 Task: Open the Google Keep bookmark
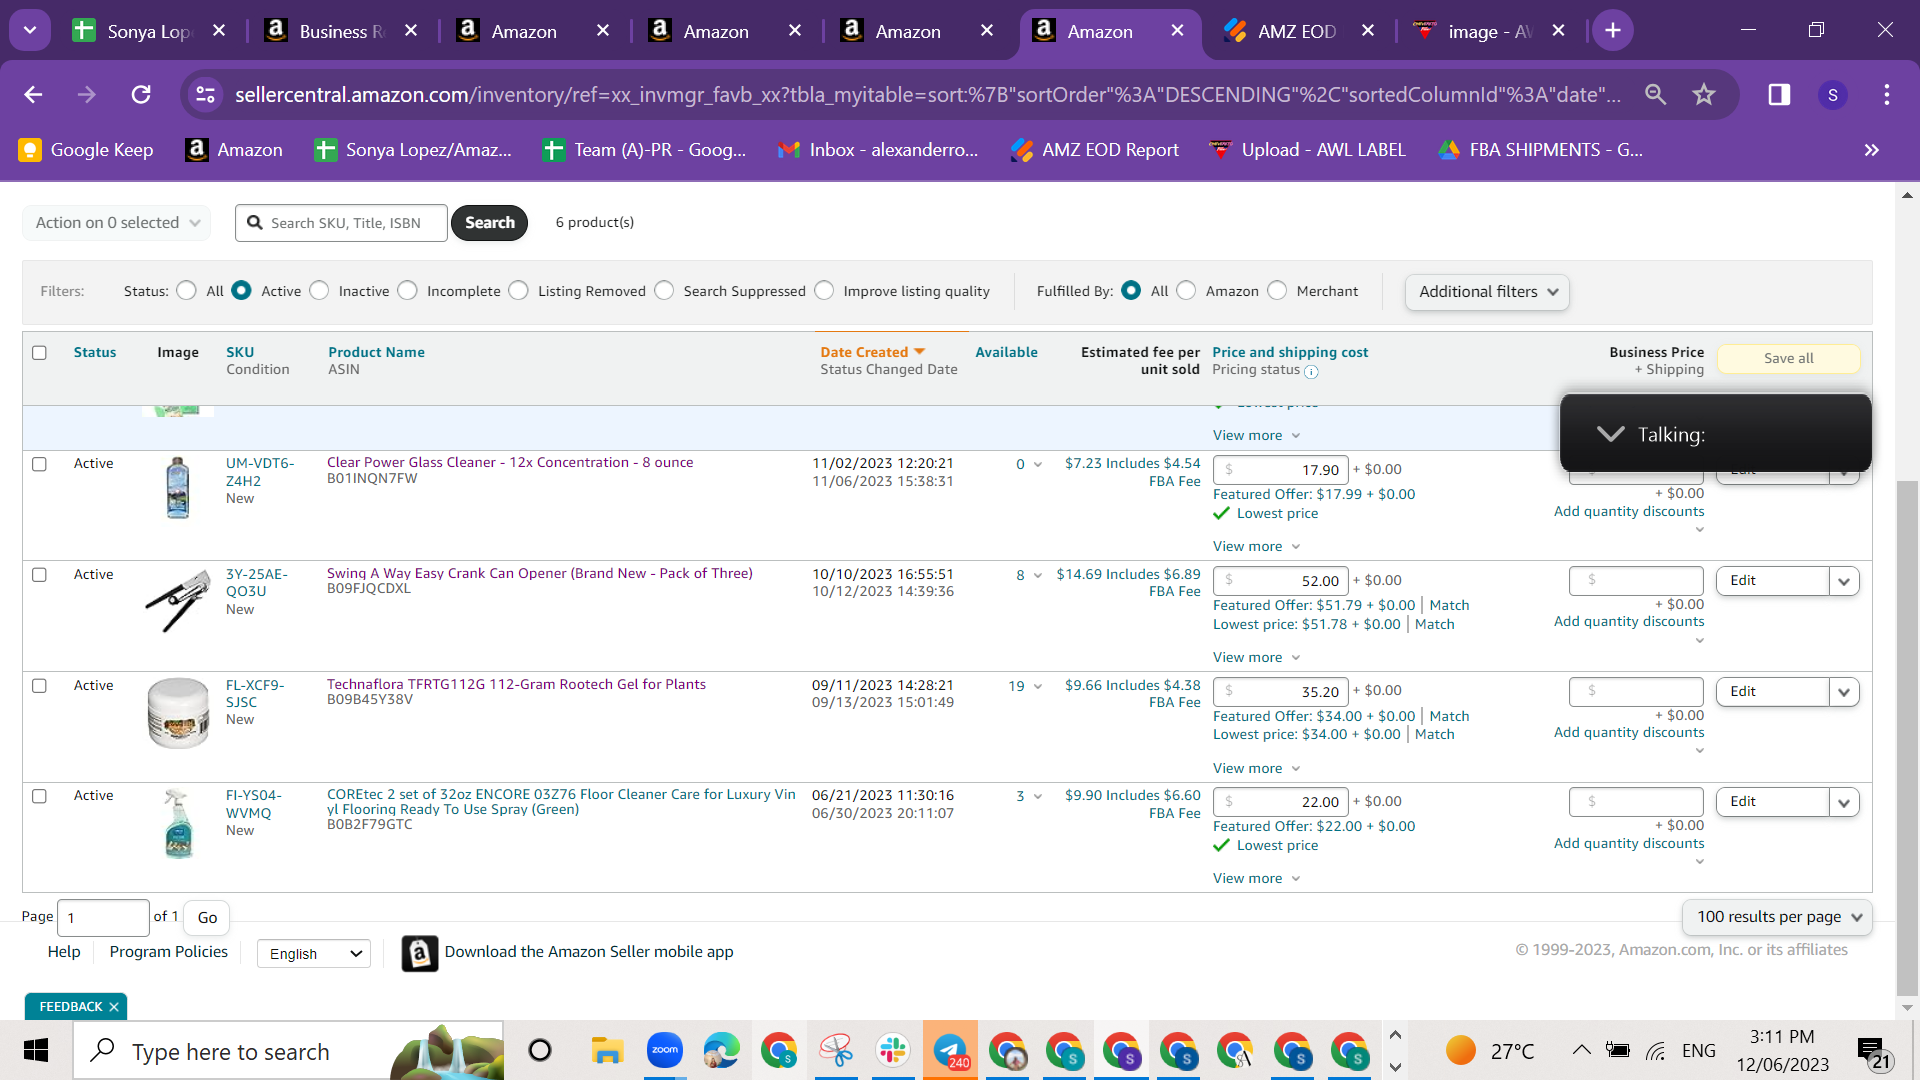86,150
